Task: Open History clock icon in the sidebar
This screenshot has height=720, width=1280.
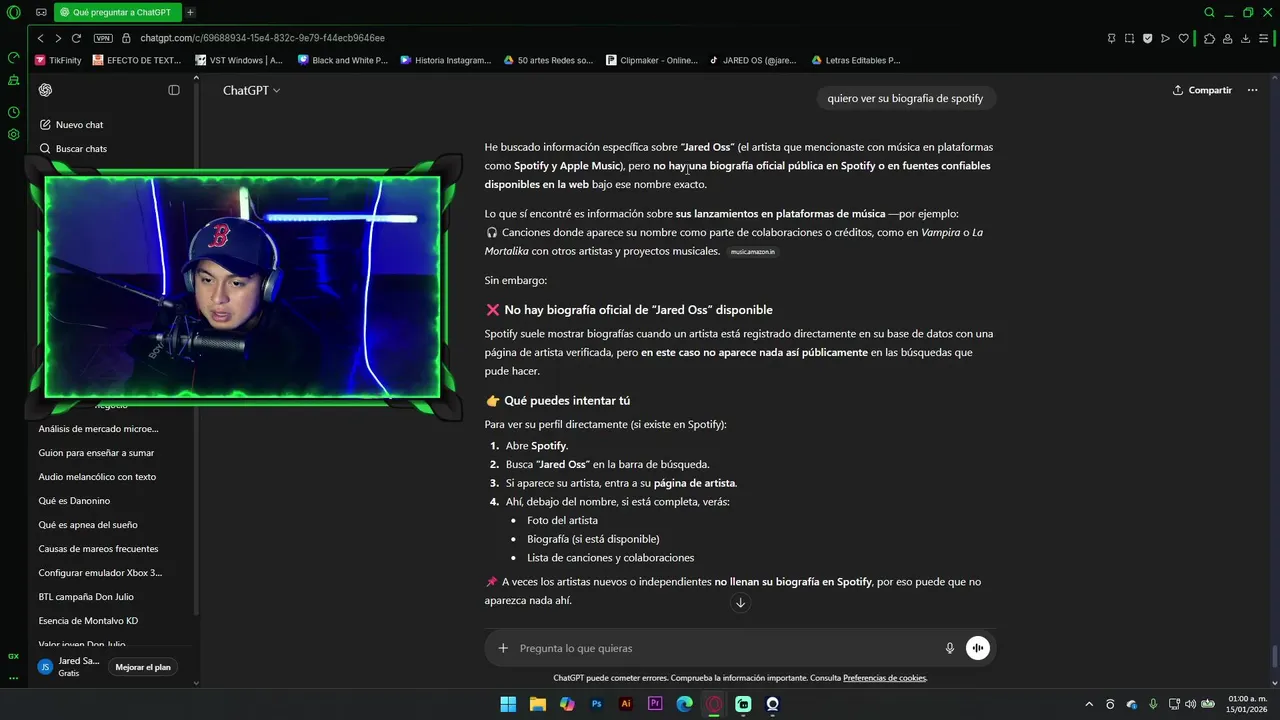Action: tap(13, 112)
